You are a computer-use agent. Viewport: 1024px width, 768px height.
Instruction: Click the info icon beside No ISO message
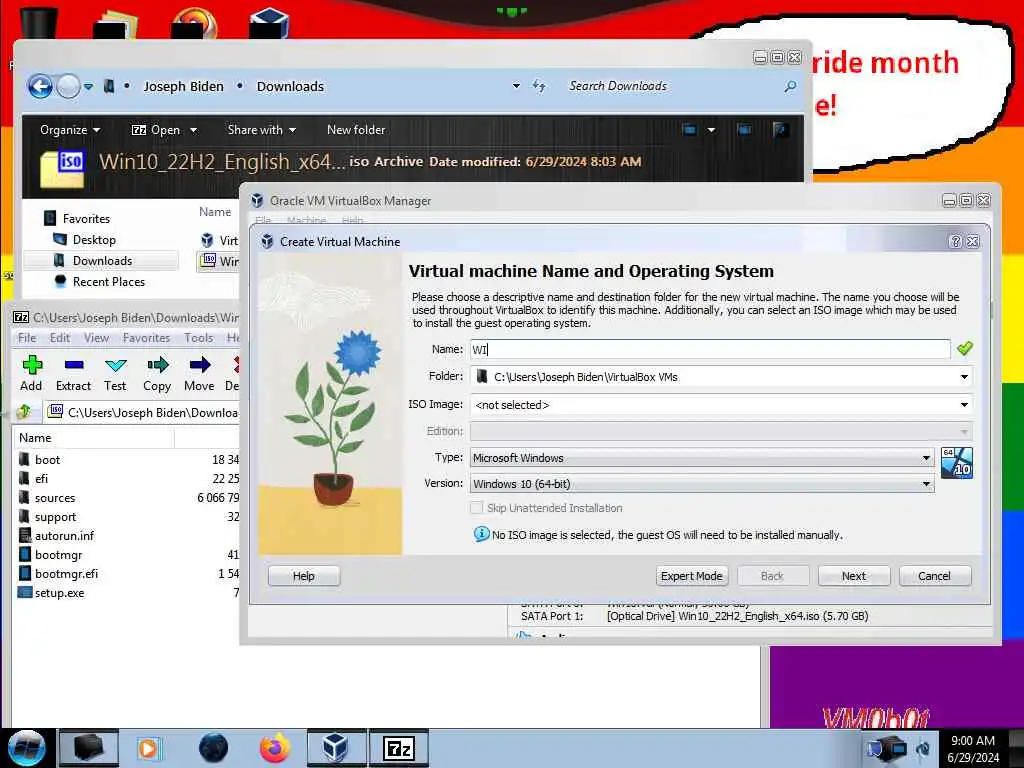(x=481, y=534)
